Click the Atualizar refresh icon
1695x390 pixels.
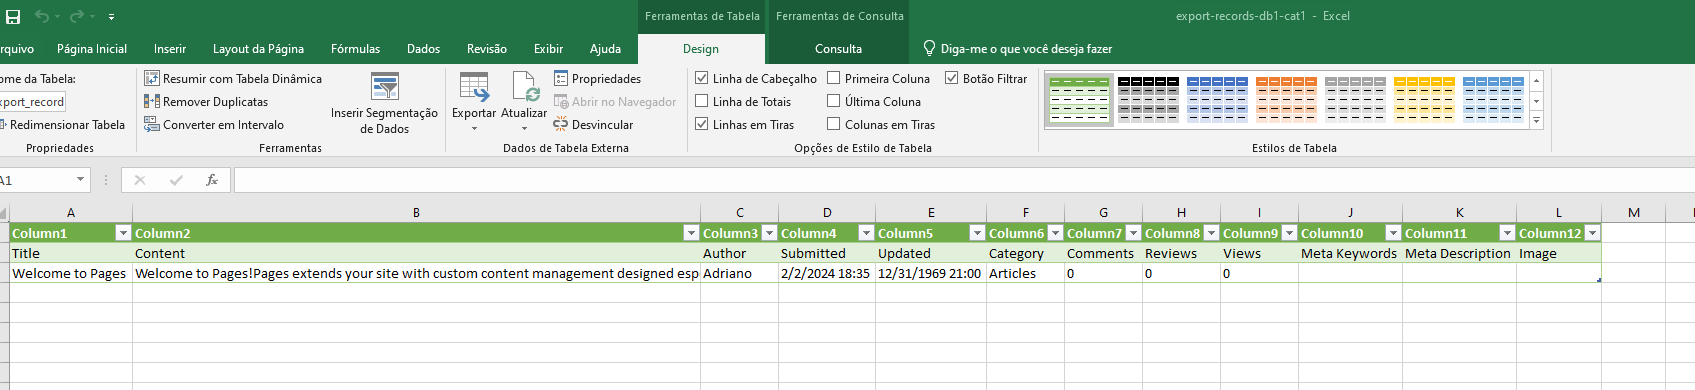[525, 87]
